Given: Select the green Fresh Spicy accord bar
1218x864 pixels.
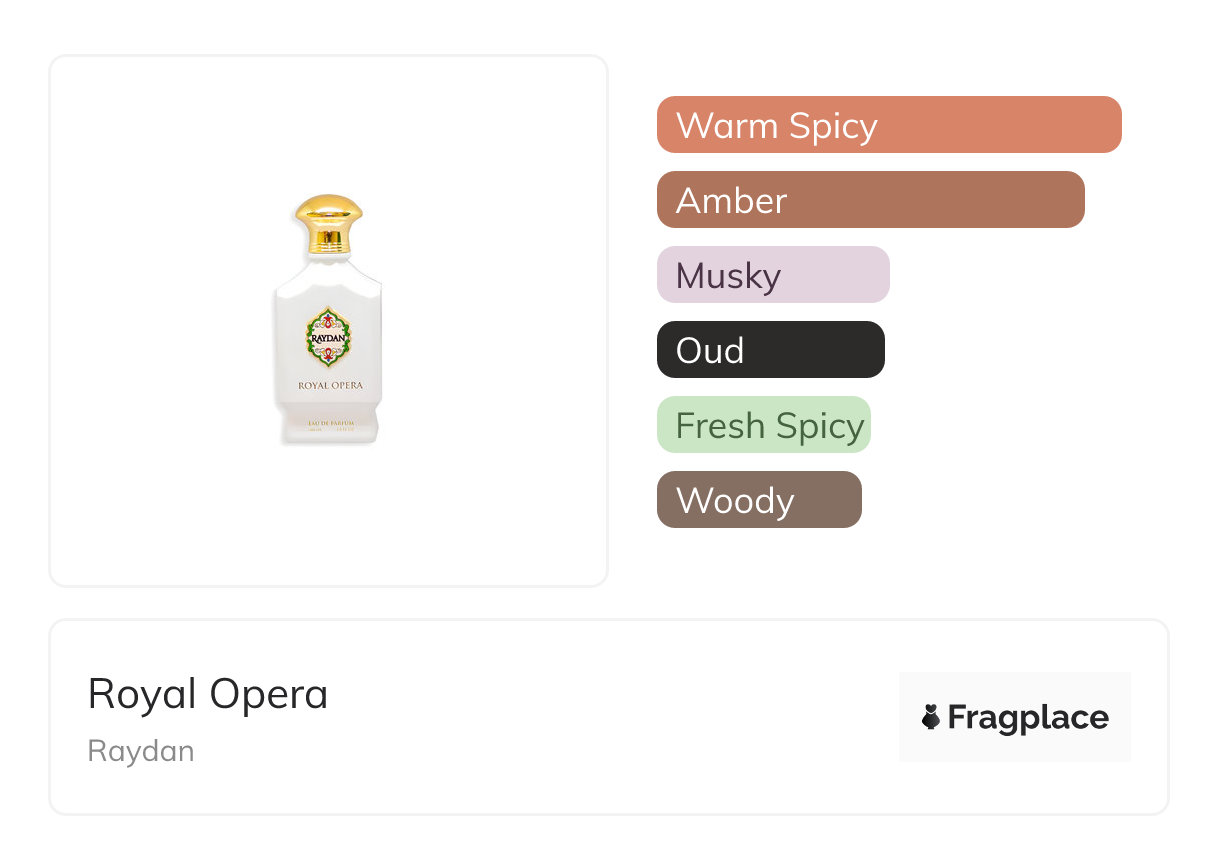Looking at the screenshot, I should (763, 425).
